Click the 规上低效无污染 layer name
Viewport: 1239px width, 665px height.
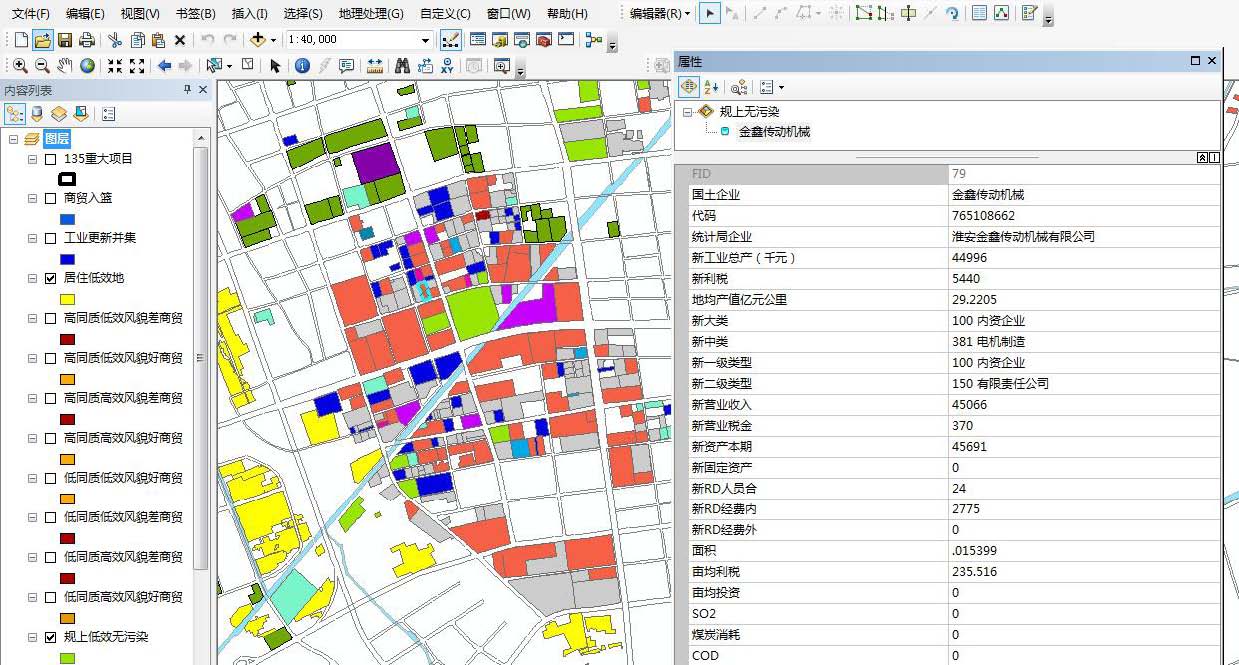106,637
